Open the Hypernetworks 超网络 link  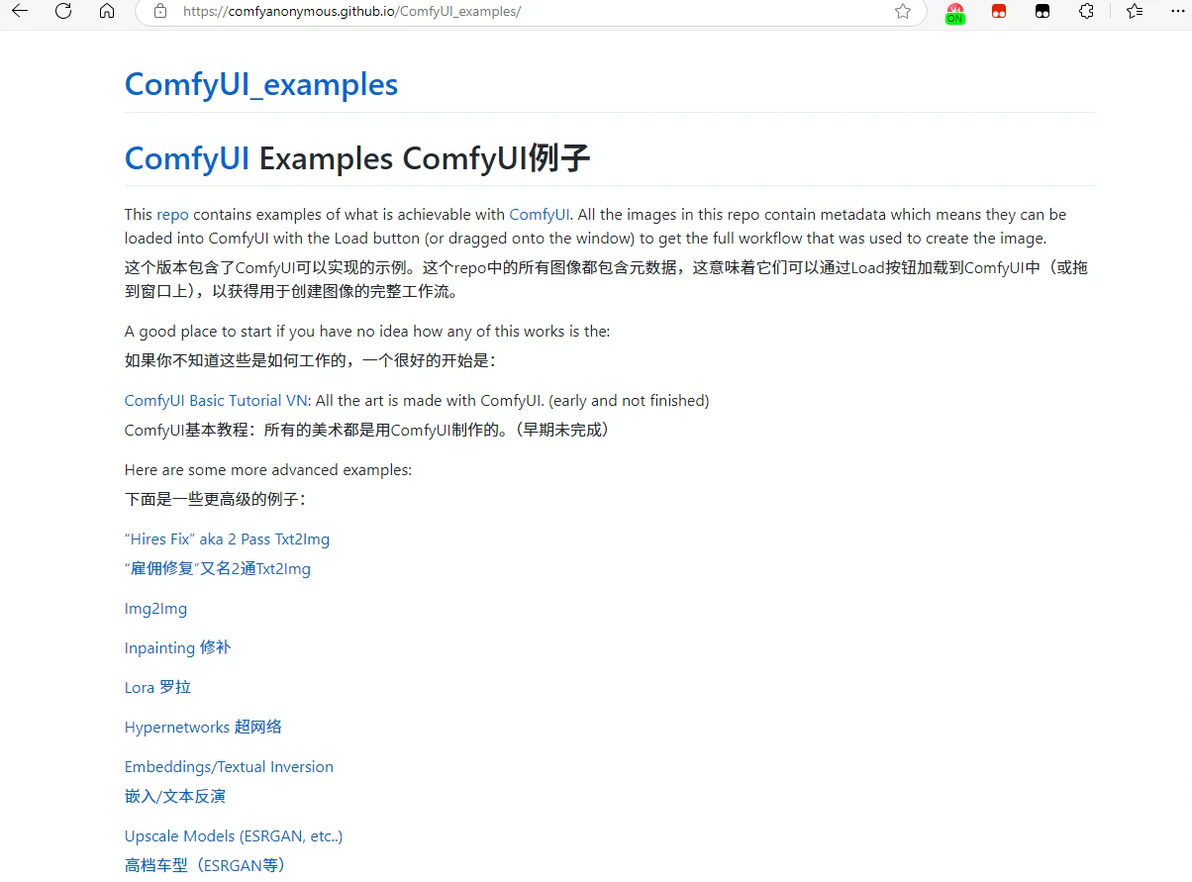click(203, 727)
